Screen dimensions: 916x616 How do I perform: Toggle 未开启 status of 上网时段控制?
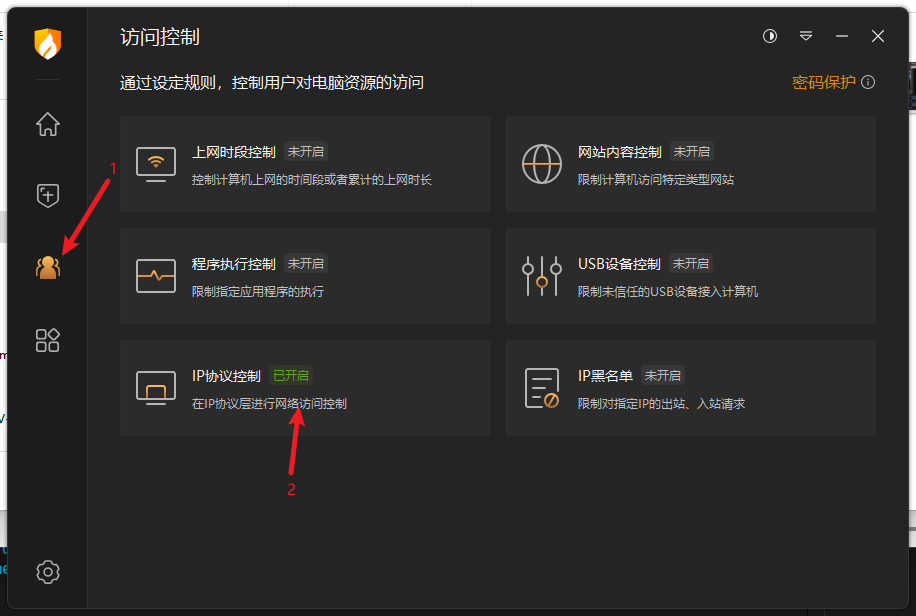(306, 151)
